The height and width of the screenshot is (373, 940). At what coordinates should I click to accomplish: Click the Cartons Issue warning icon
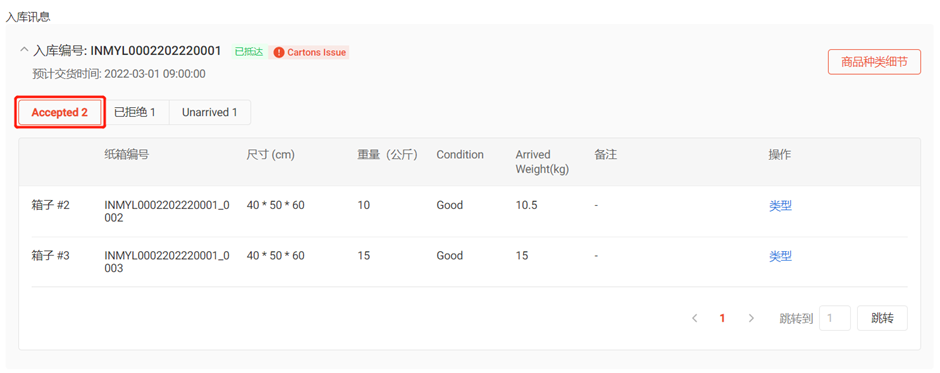pos(278,52)
